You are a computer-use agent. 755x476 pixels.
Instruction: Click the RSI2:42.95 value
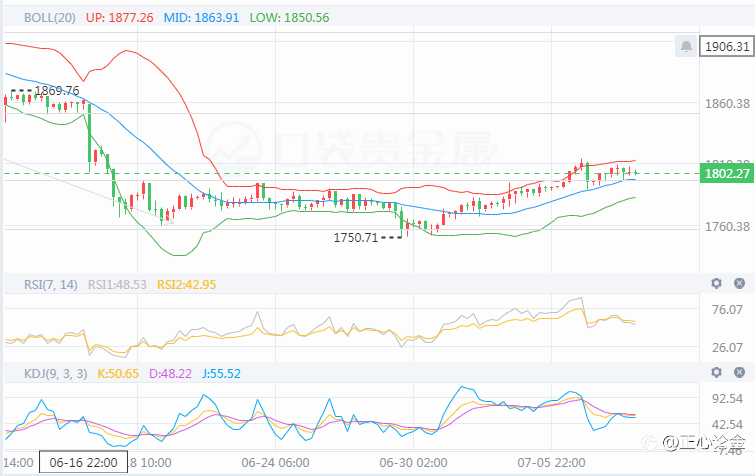[x=187, y=284]
